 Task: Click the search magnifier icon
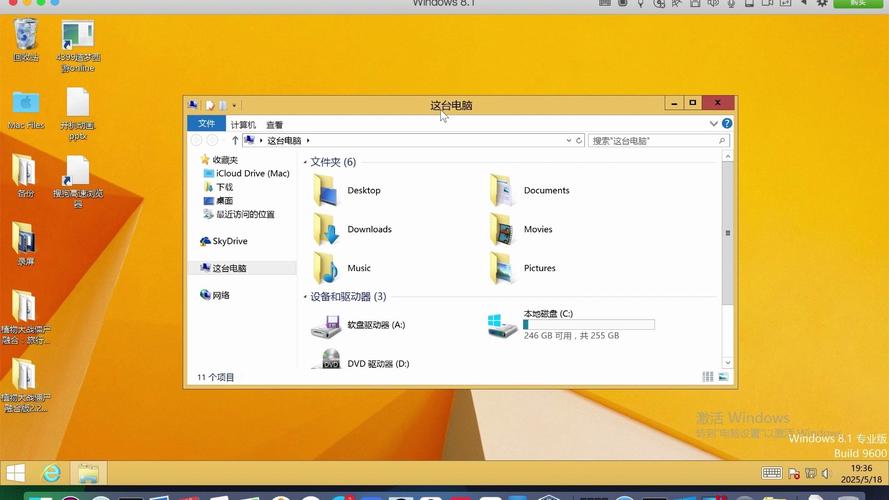point(722,141)
